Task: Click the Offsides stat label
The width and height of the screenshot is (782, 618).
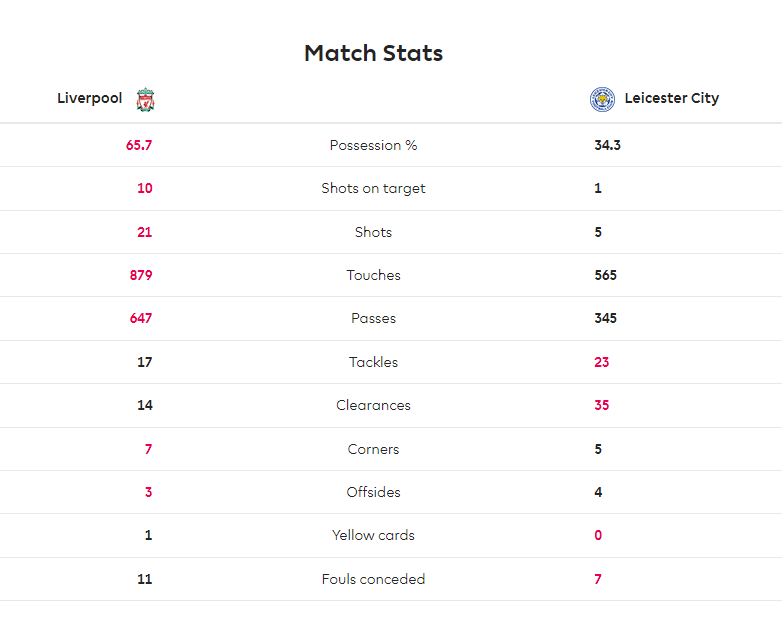Action: (x=374, y=492)
